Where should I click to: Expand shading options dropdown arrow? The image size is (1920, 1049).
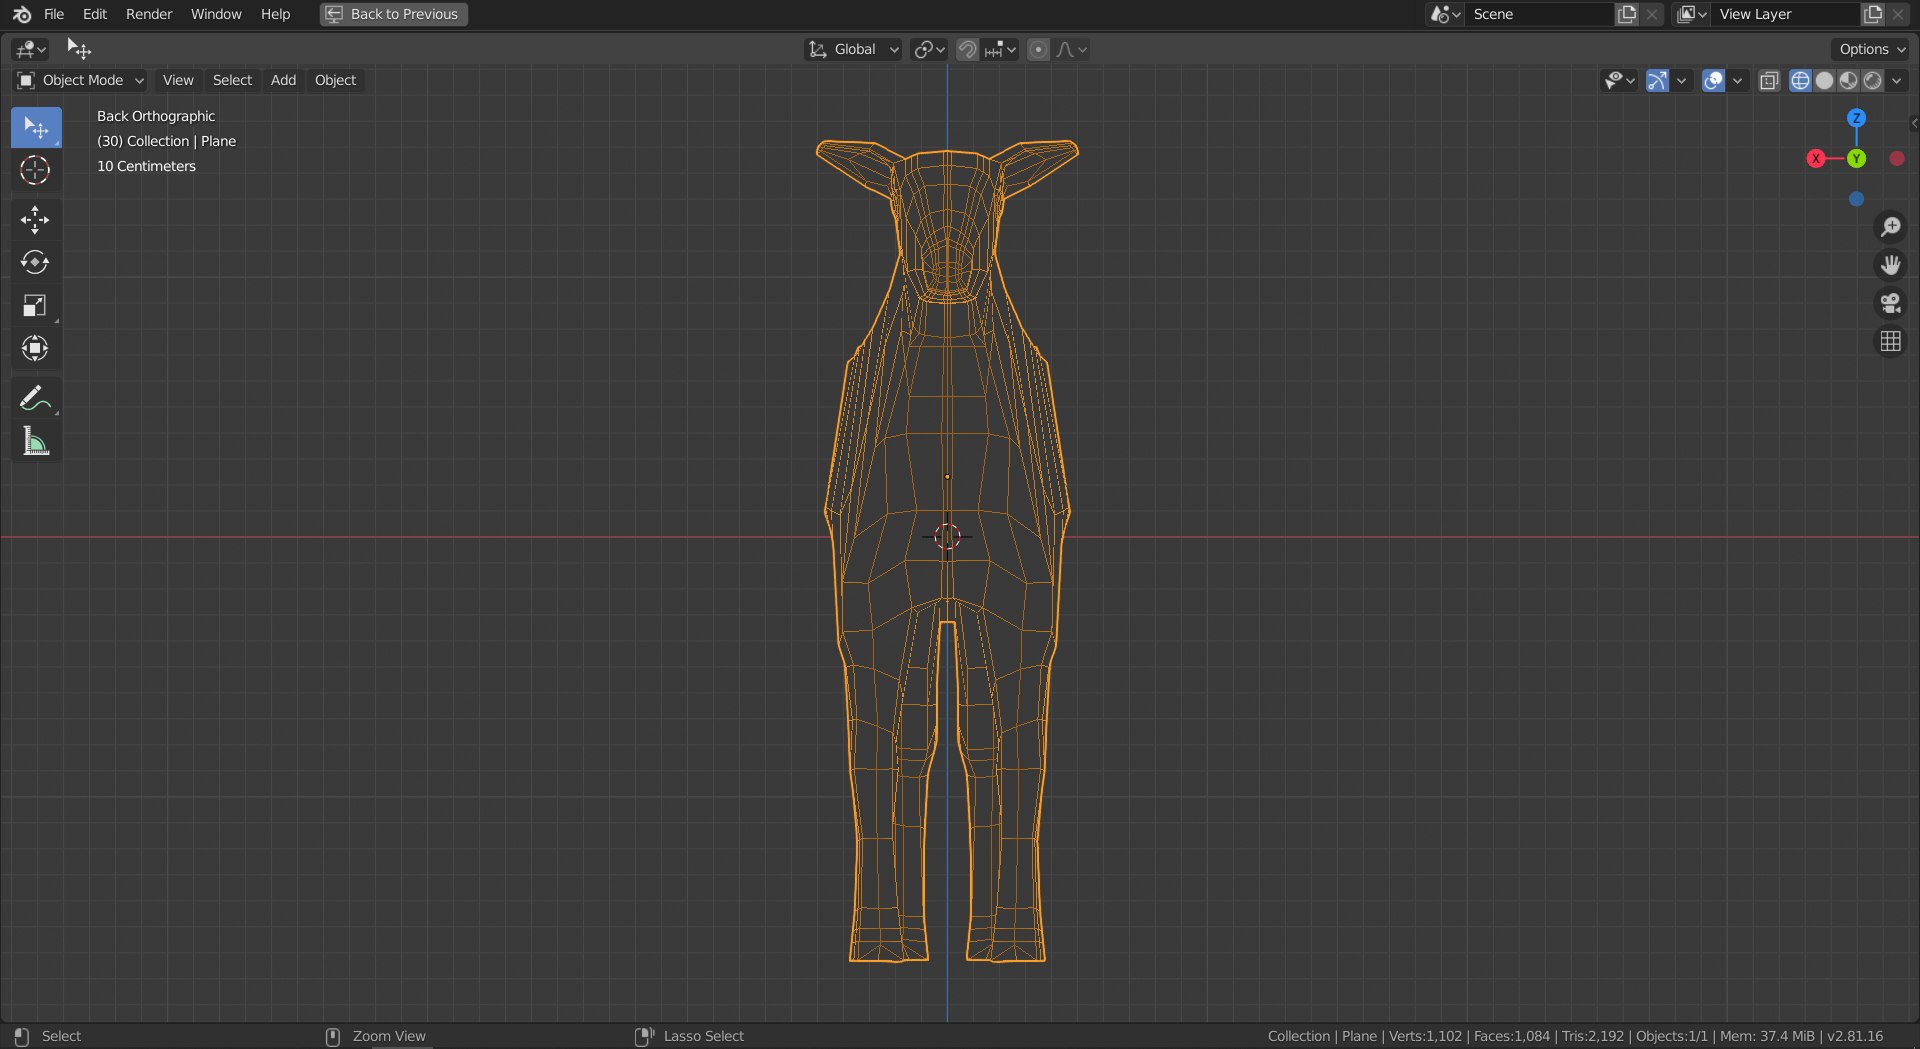pos(1897,81)
